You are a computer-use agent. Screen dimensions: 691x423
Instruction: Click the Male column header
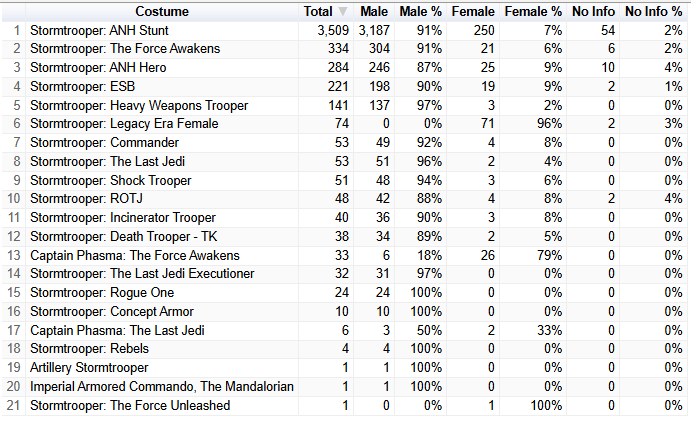point(374,11)
